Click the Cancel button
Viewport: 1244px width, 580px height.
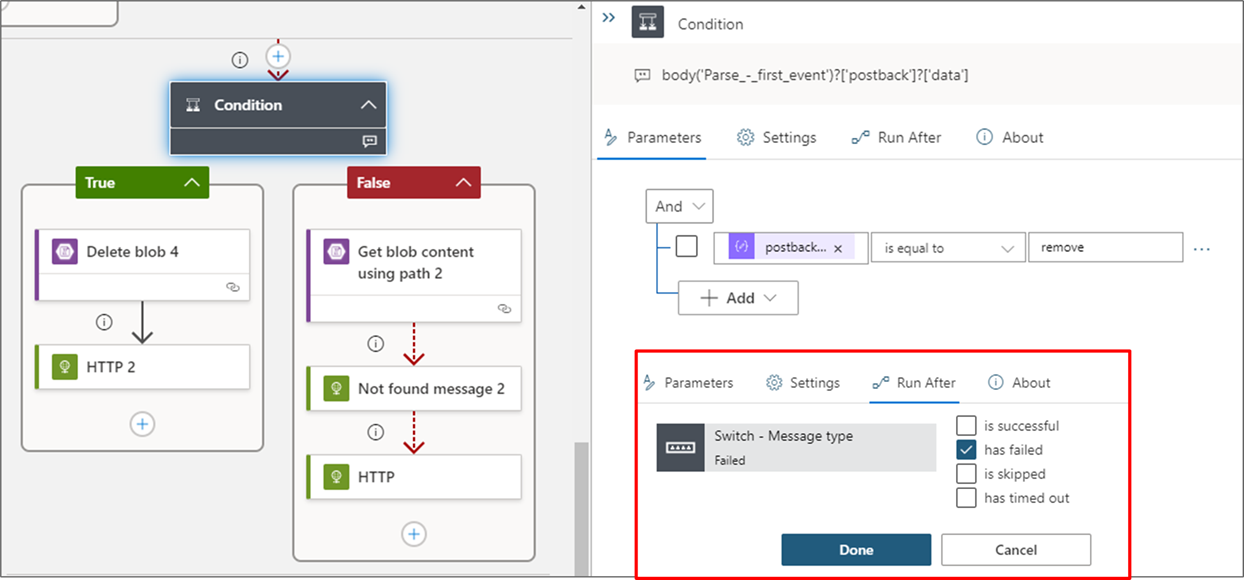pyautogui.click(x=1016, y=550)
